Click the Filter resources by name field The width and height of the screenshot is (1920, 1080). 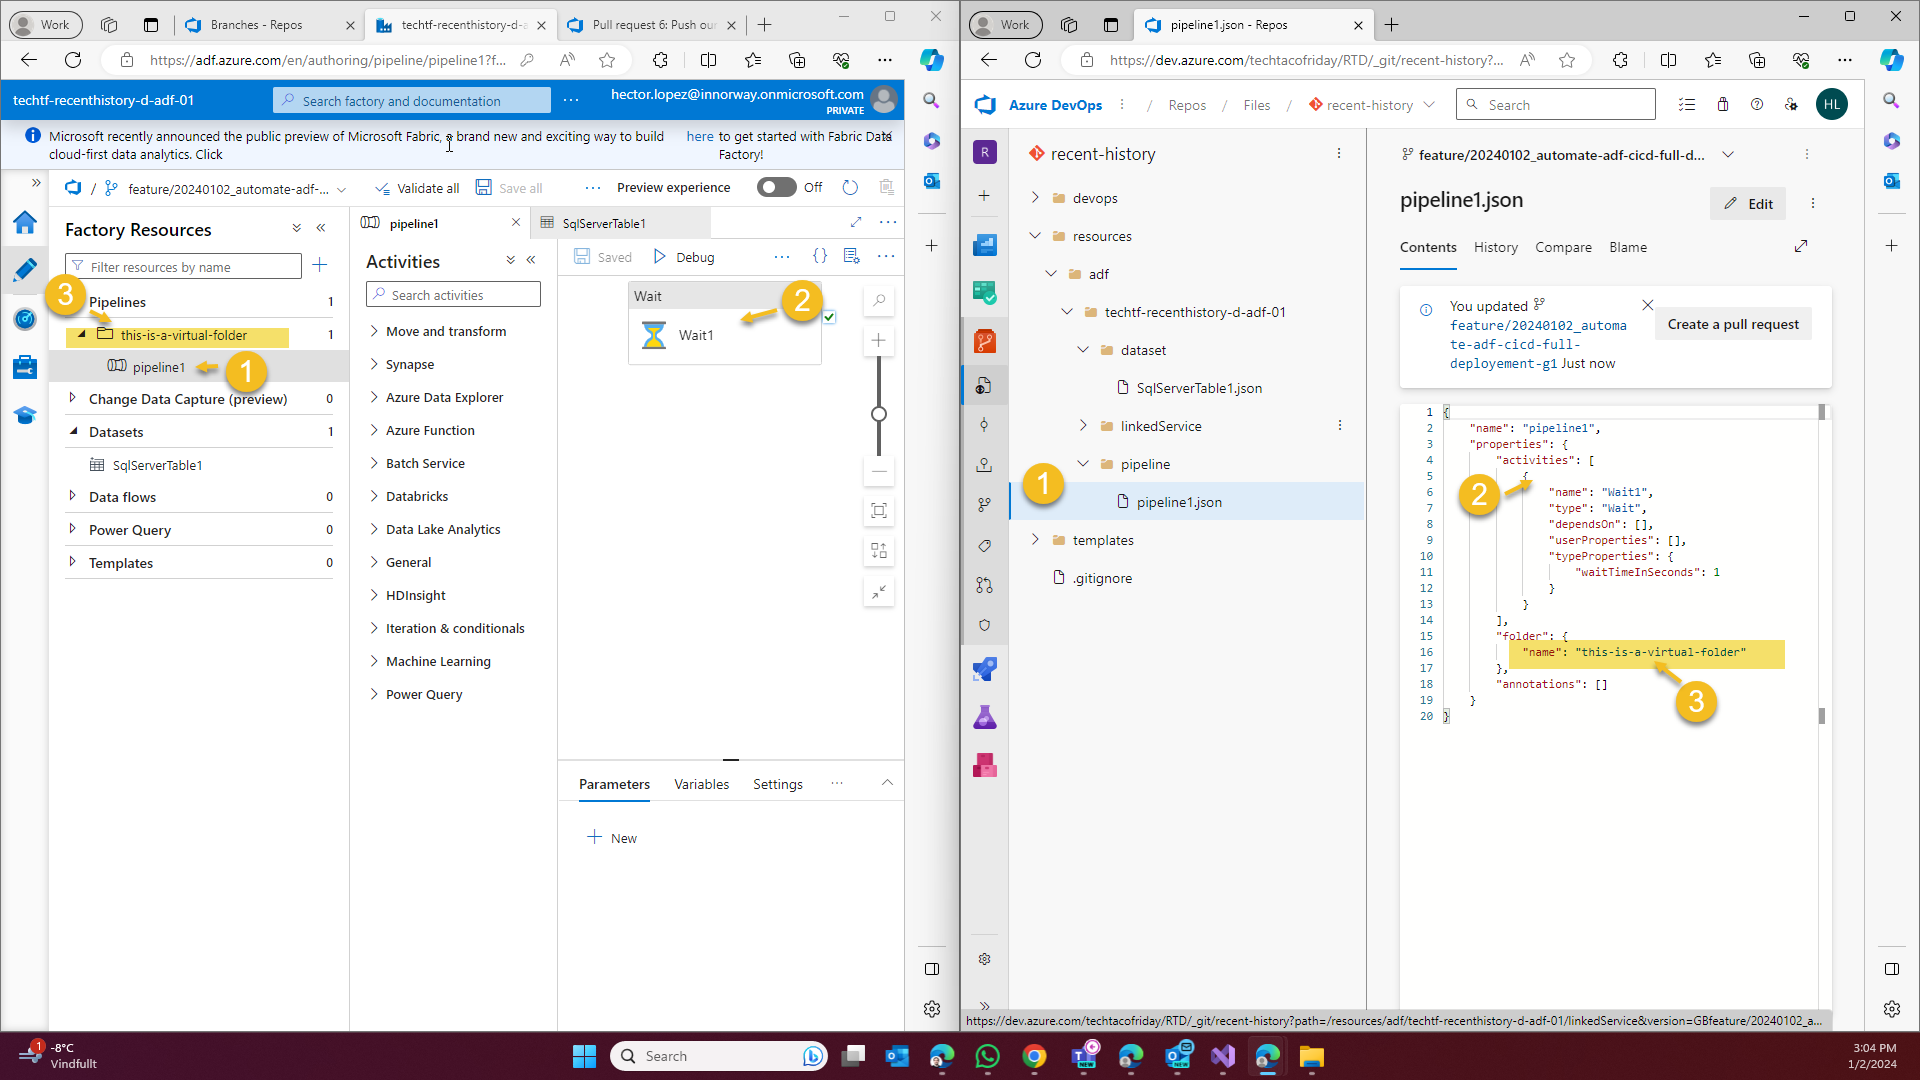click(183, 266)
